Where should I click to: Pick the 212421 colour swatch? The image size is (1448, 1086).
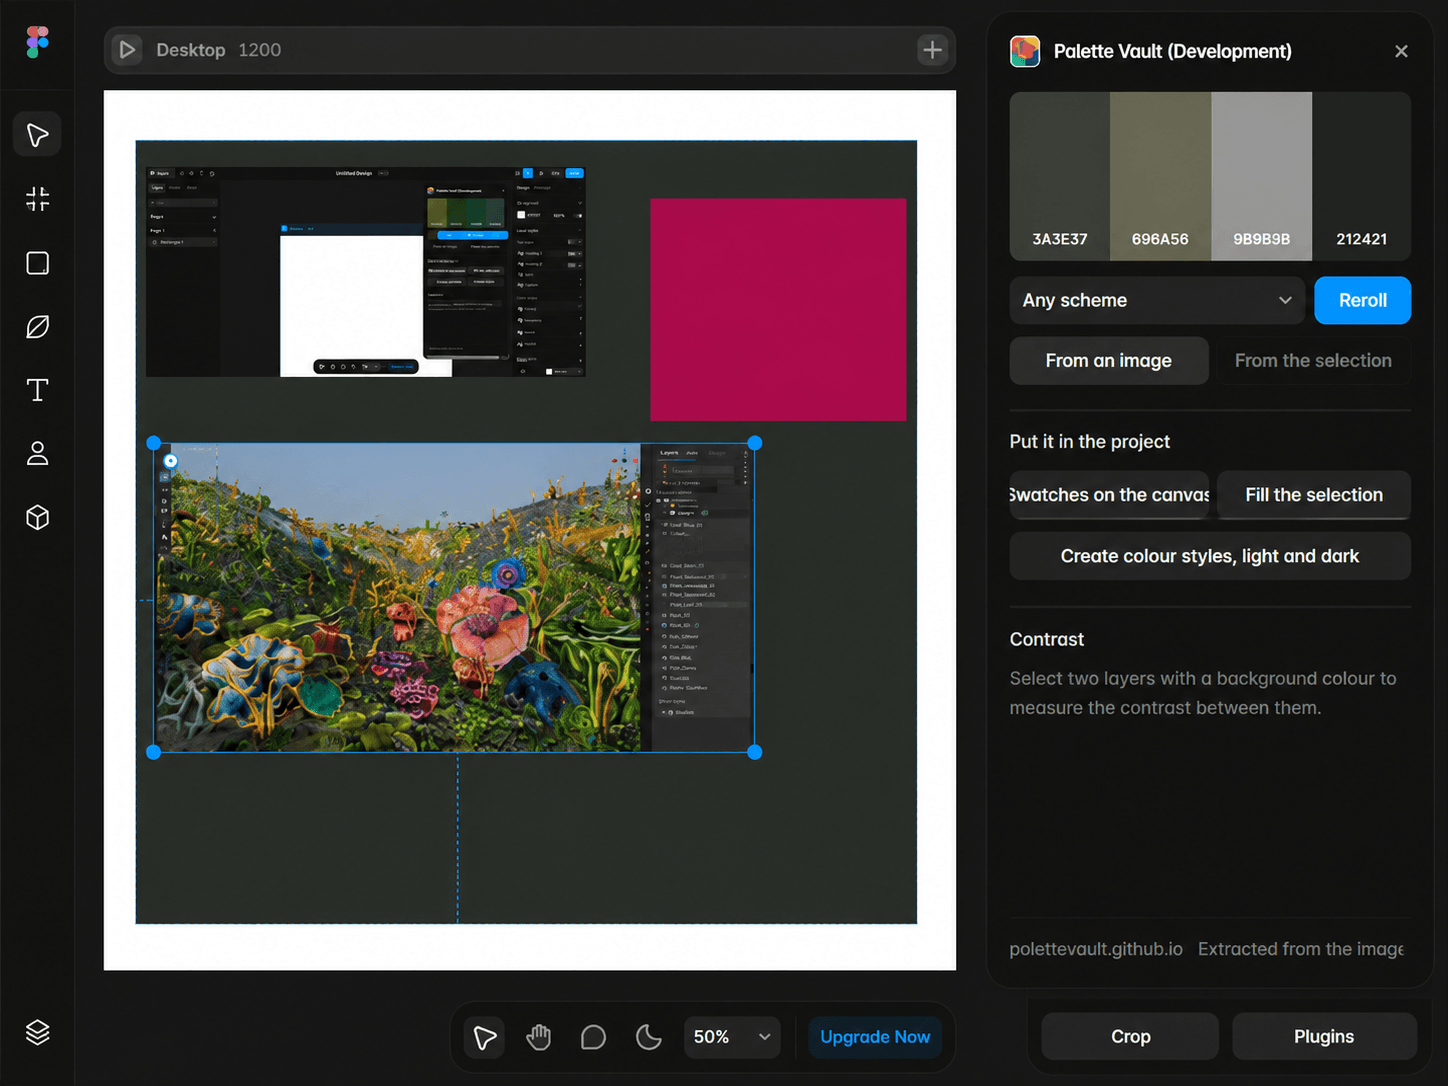pos(1362,176)
